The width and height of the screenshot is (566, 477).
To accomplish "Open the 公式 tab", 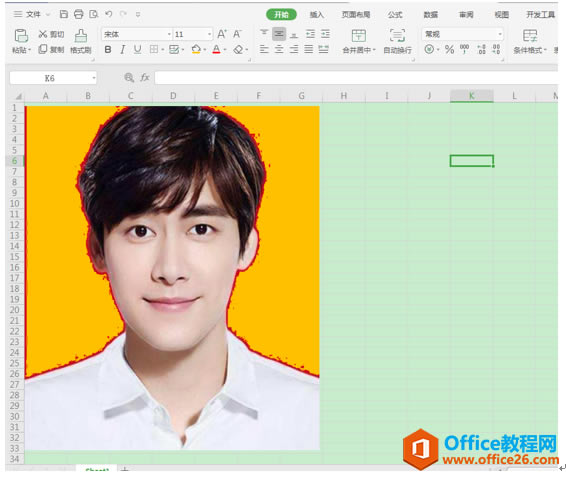I will (395, 14).
